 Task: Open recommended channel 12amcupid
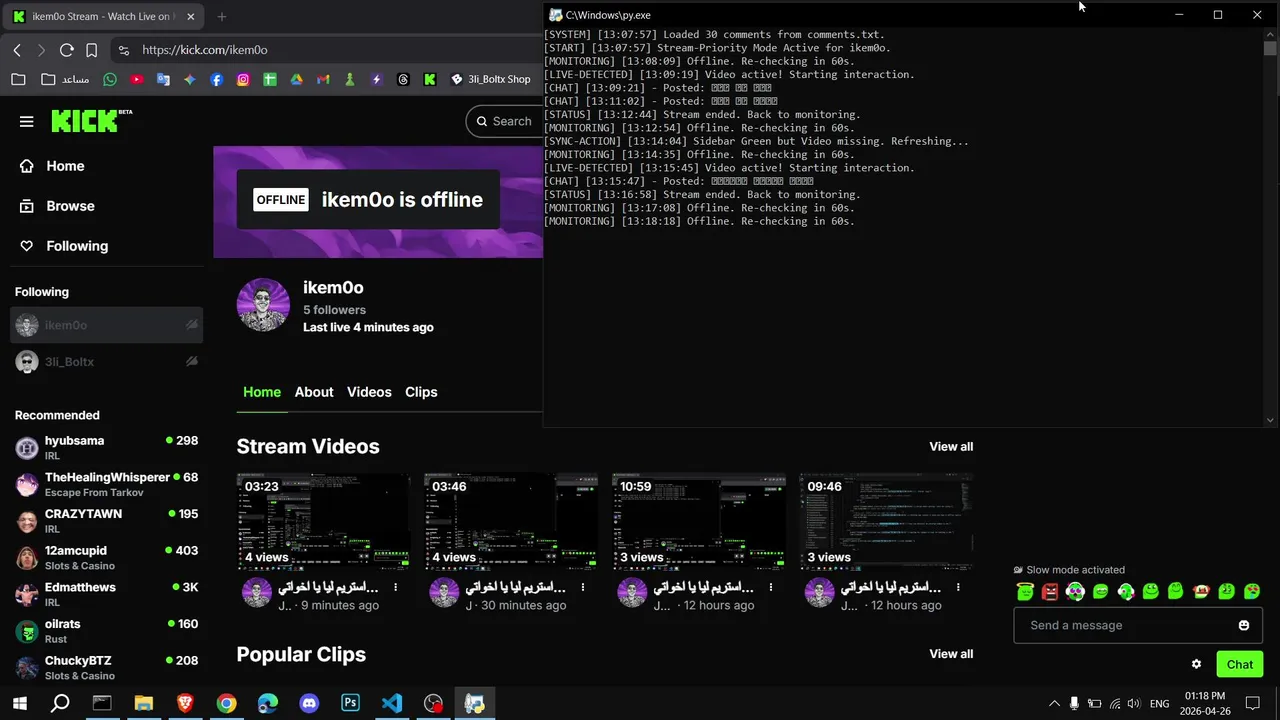[x=106, y=558]
